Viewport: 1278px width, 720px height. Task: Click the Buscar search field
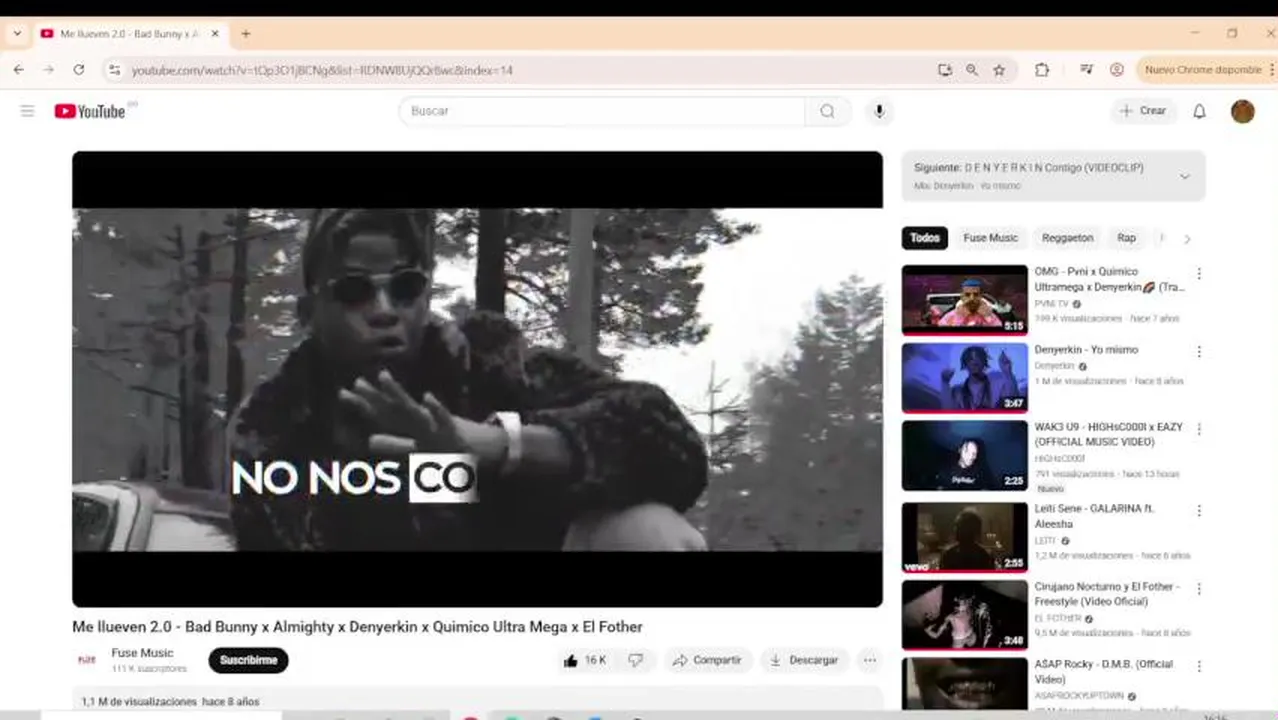(x=602, y=111)
